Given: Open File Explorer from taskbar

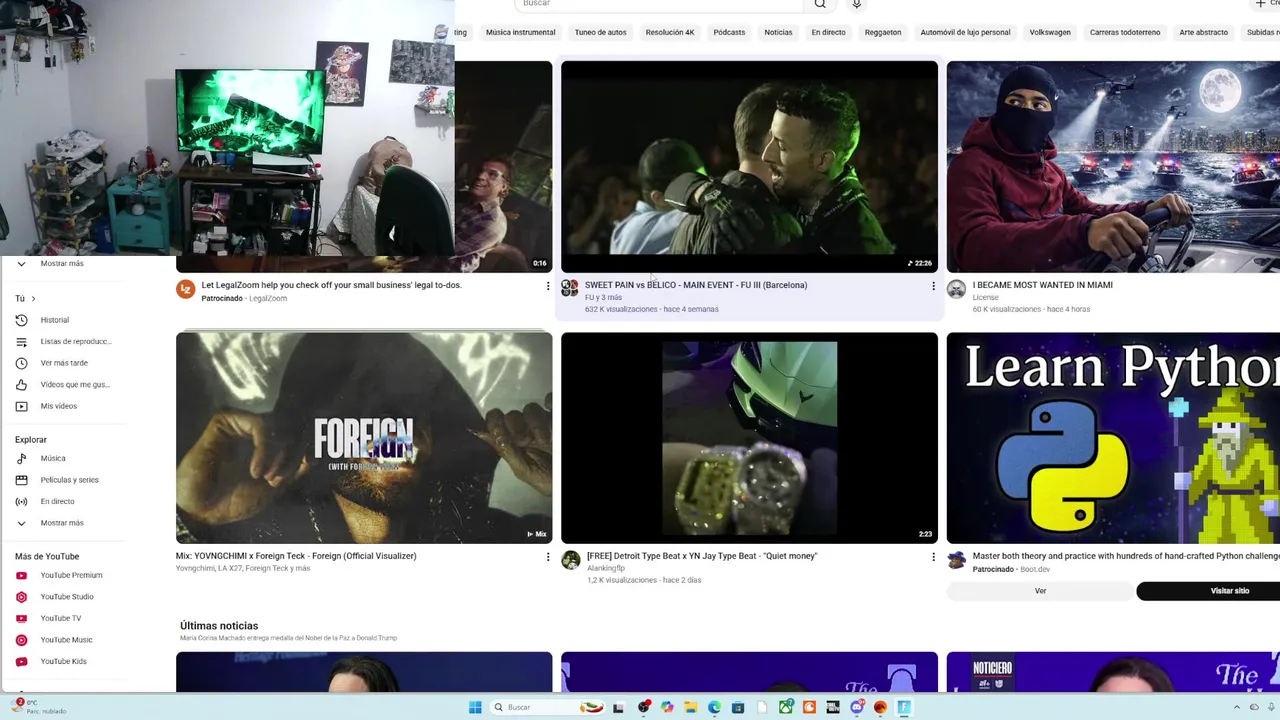Looking at the screenshot, I should click(x=690, y=707).
